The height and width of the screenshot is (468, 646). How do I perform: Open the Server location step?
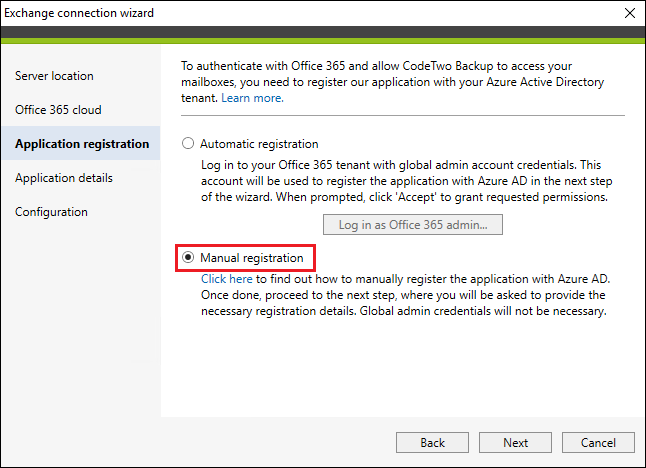(54, 76)
